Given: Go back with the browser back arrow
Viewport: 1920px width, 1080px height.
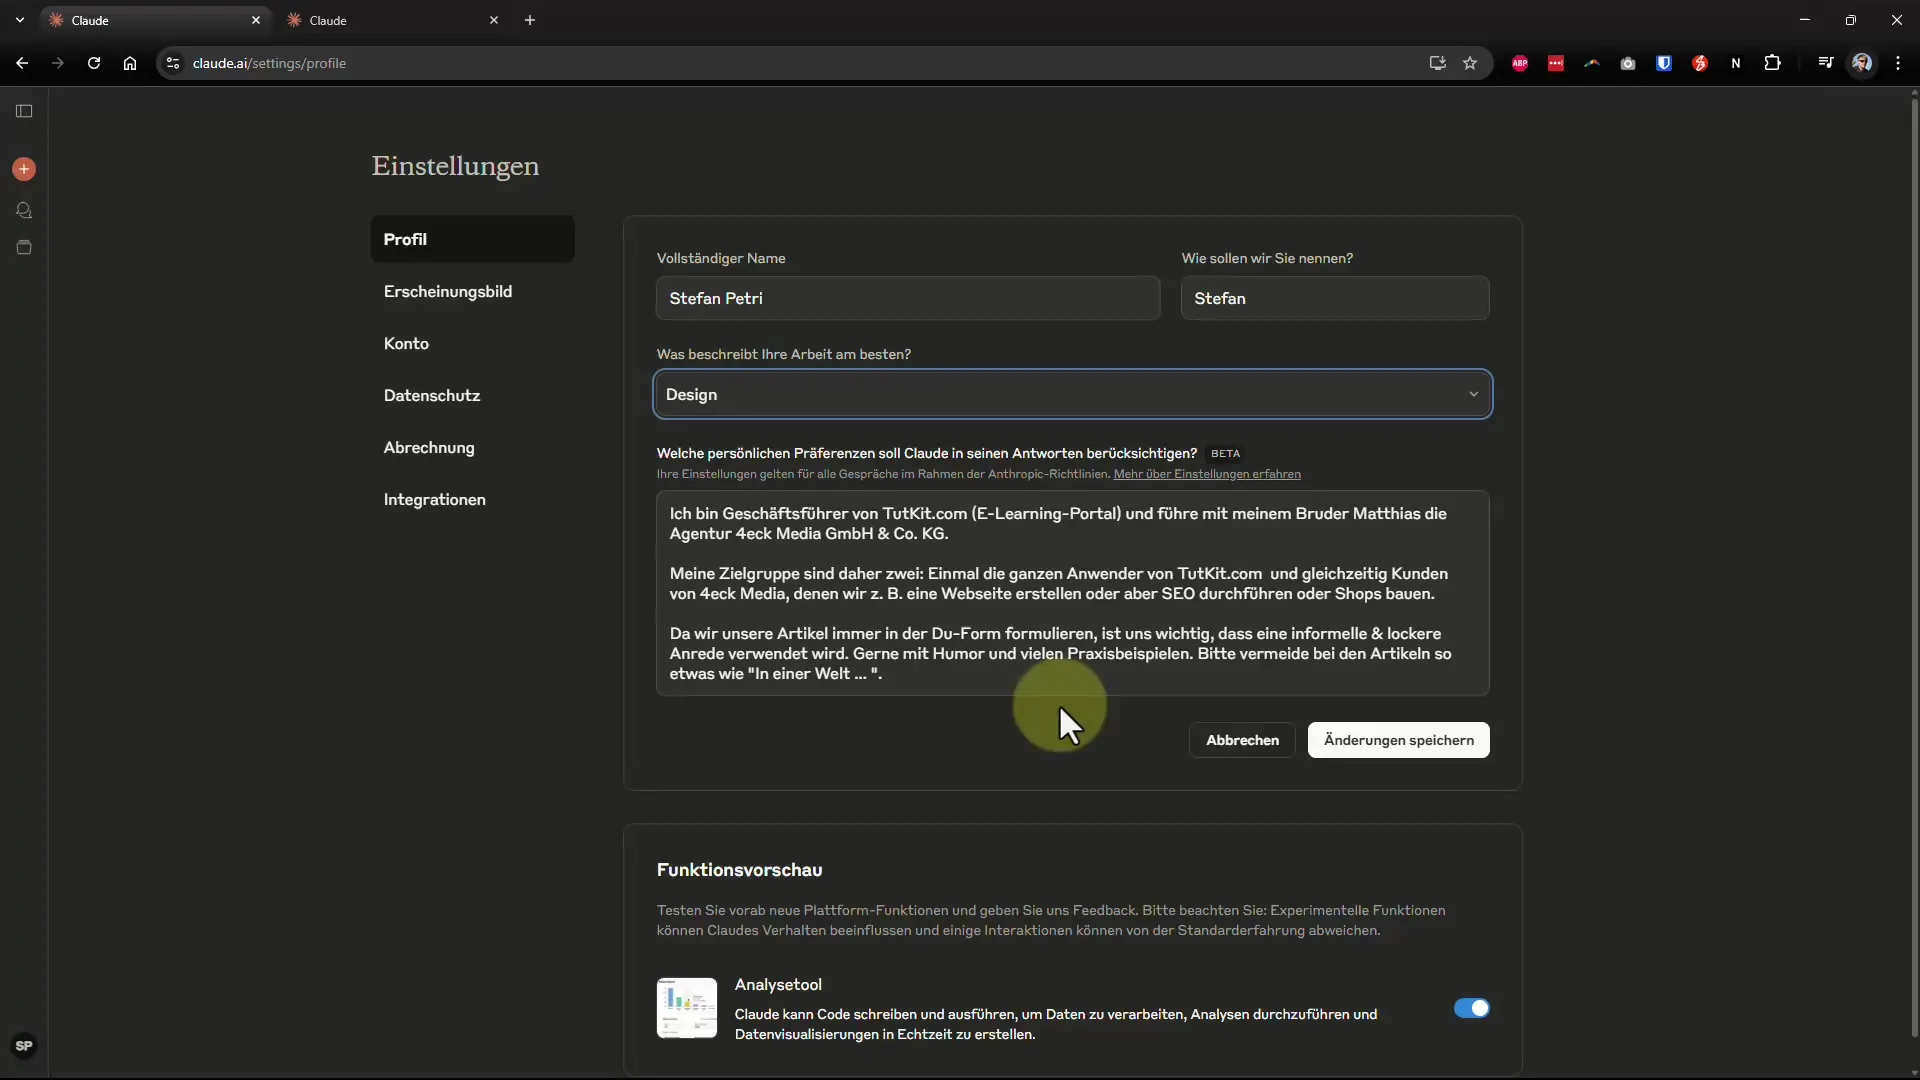Looking at the screenshot, I should [21, 63].
